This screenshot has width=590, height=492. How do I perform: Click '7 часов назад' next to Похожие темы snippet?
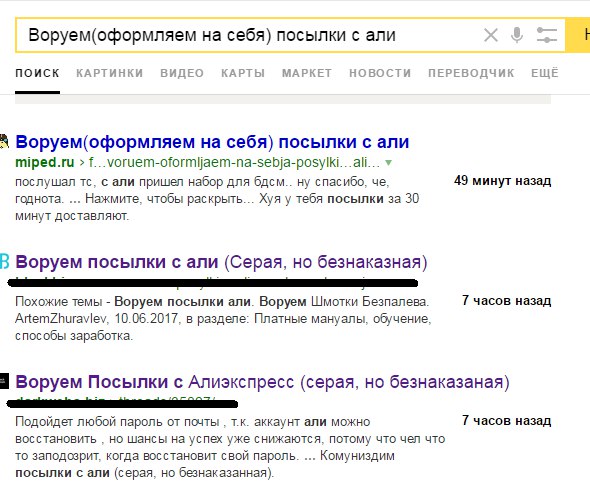click(x=506, y=301)
